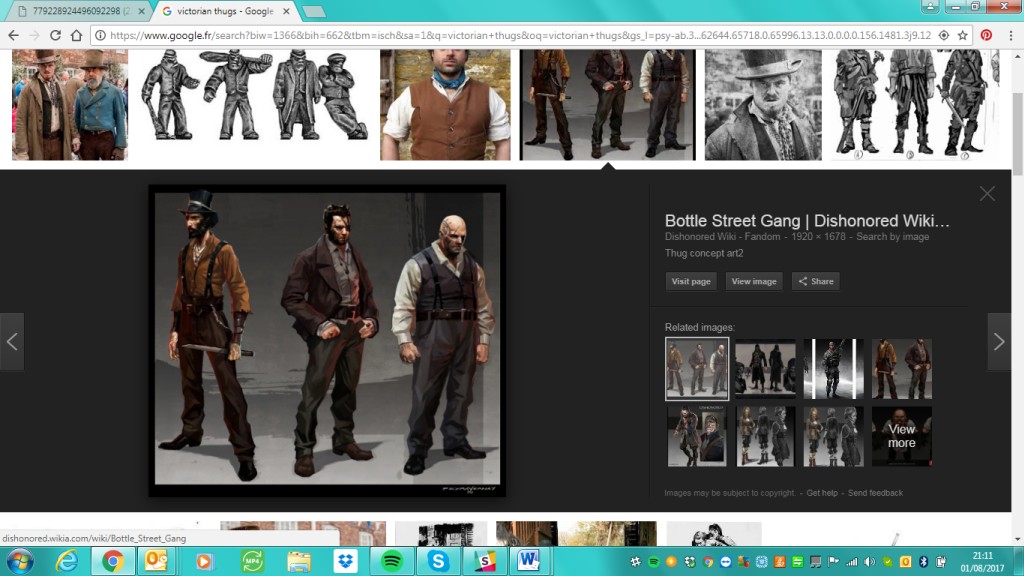Open the volume control in system tray
This screenshot has width=1024, height=576.
(869, 562)
